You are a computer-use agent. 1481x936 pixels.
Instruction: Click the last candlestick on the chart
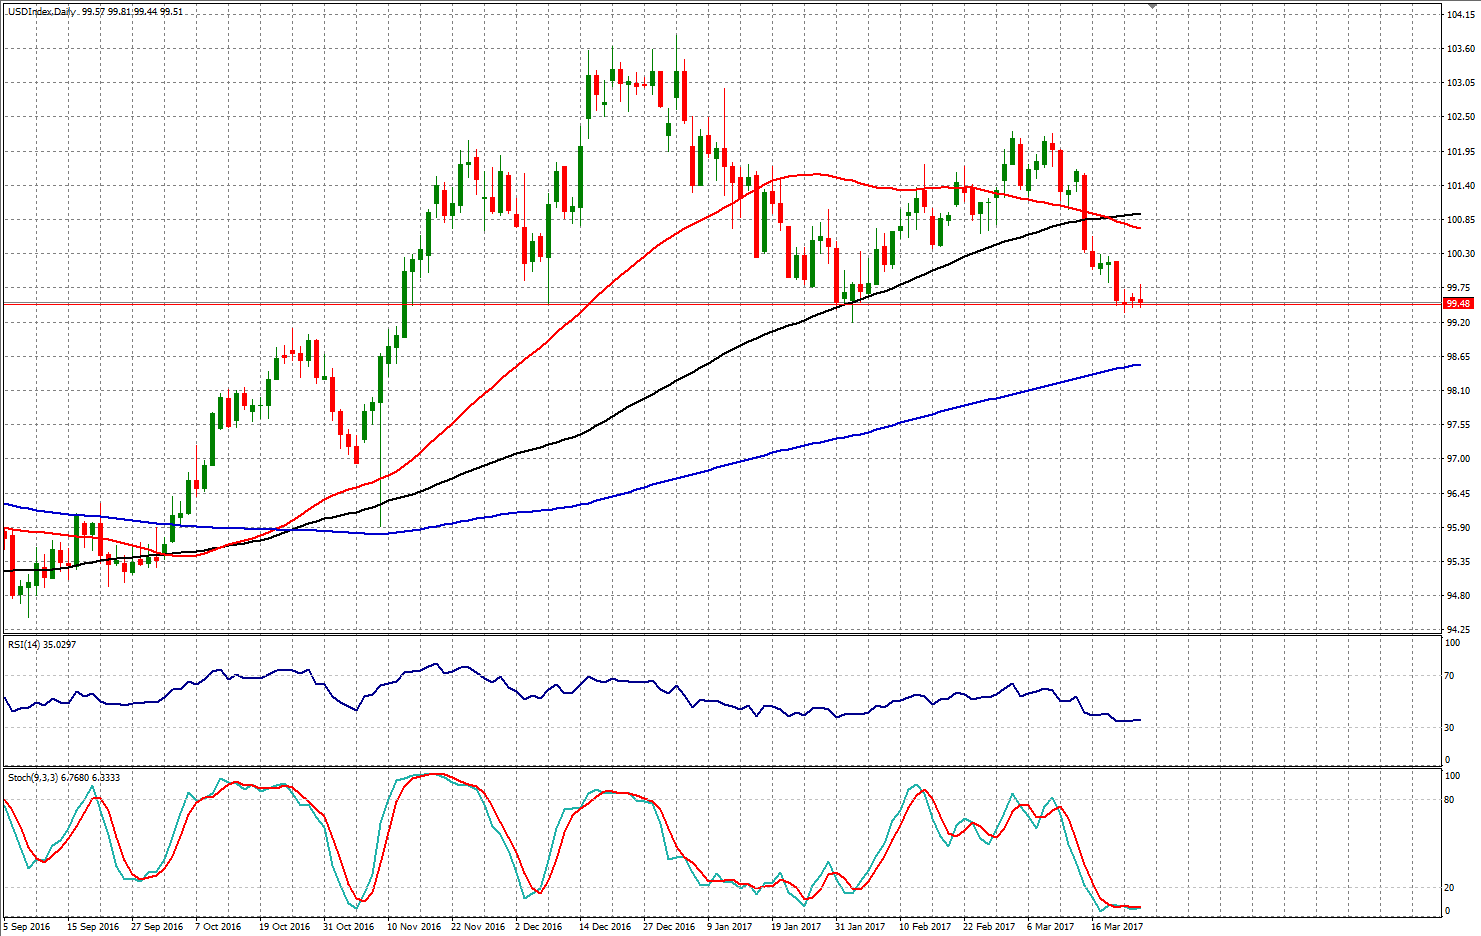(1140, 301)
